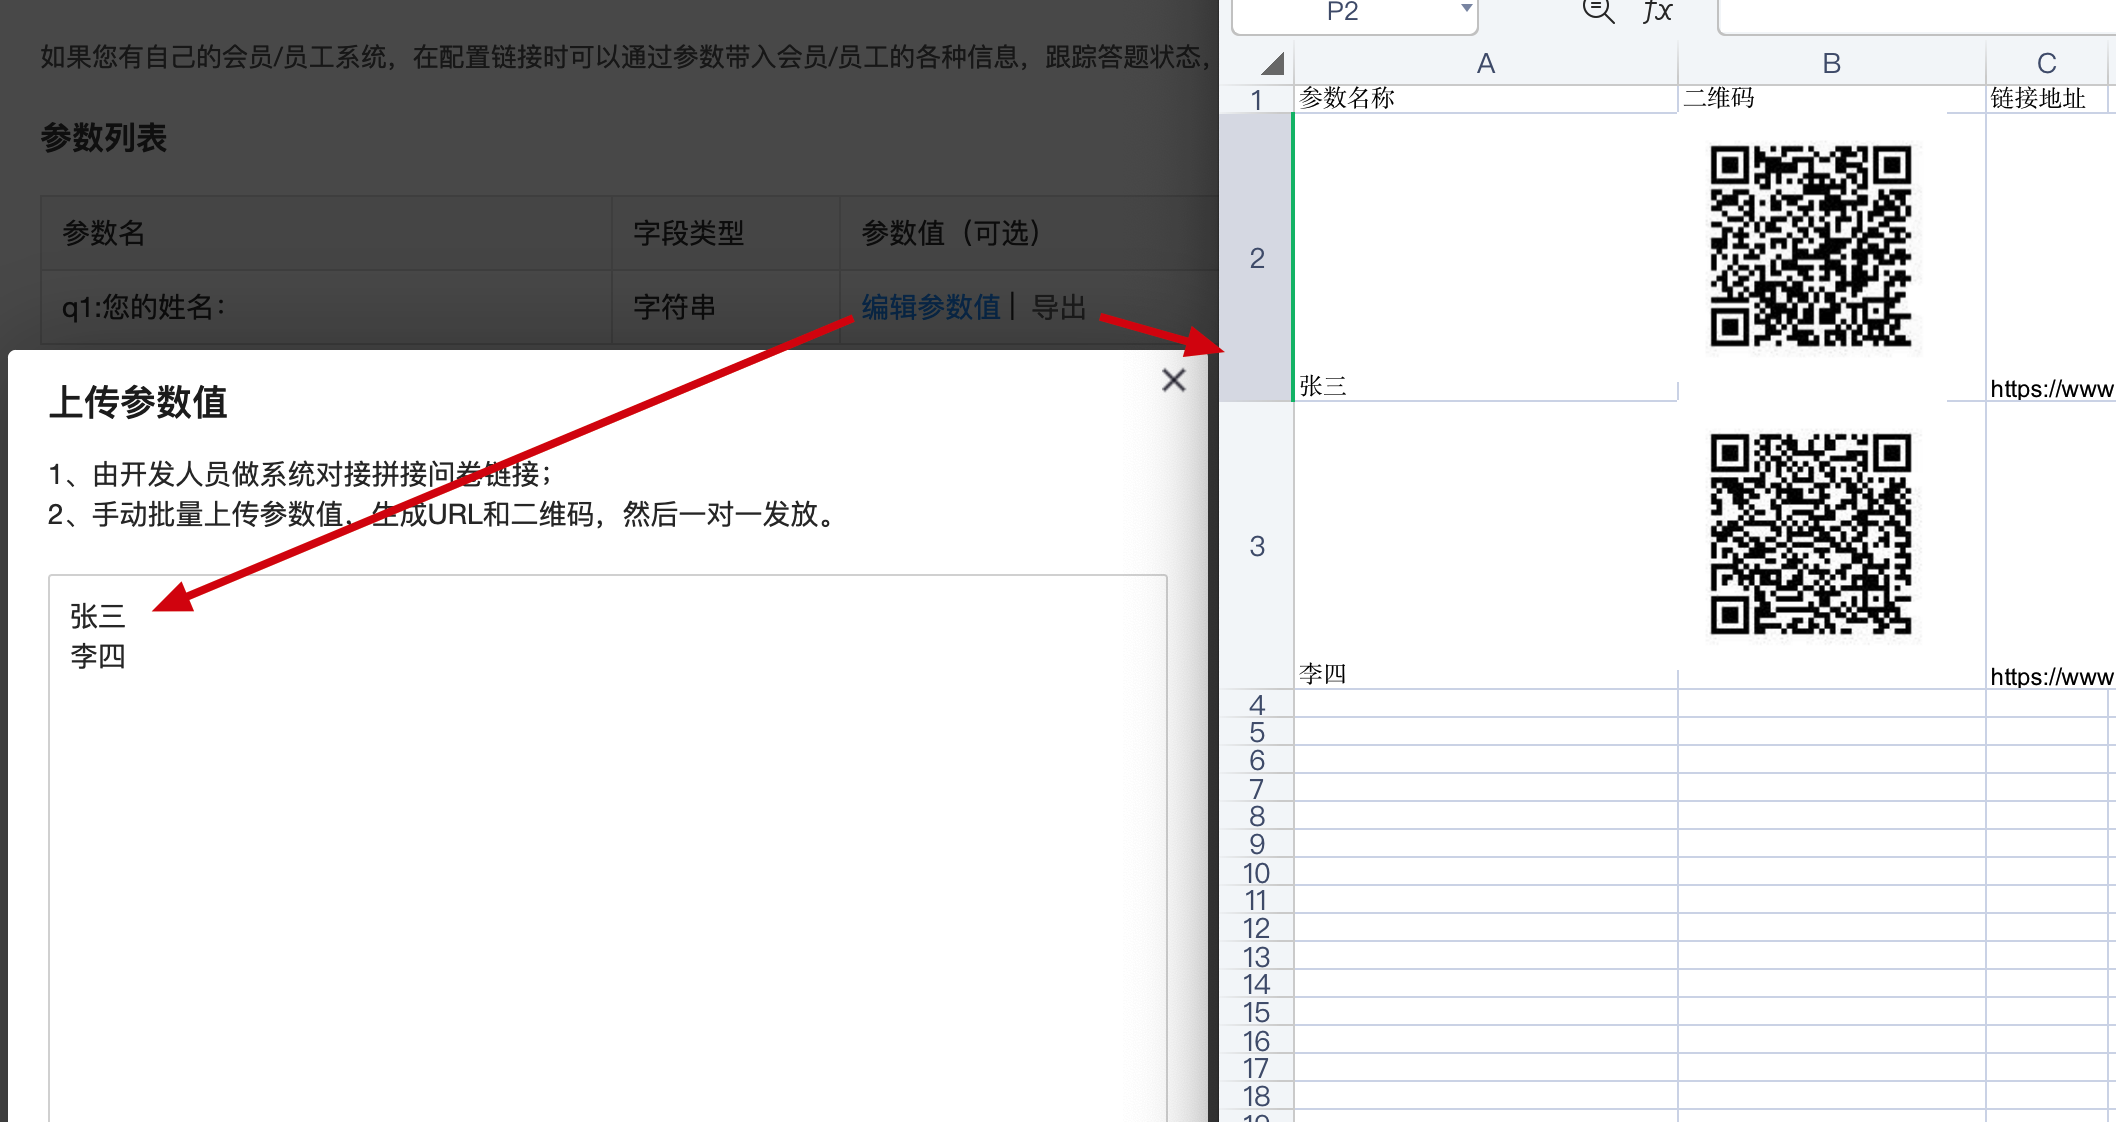Click the q1:您的姓名 parameter name cell
The width and height of the screenshot is (2116, 1122).
point(326,307)
